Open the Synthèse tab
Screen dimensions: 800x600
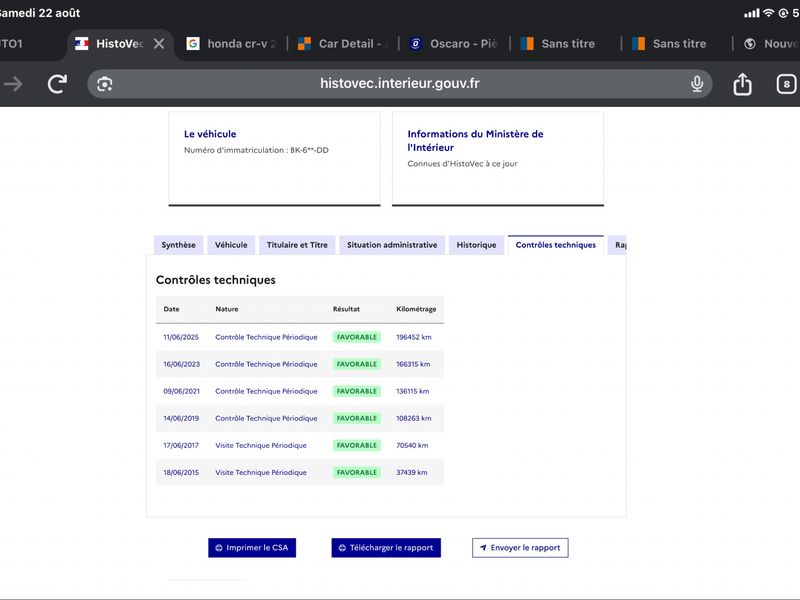pos(179,245)
